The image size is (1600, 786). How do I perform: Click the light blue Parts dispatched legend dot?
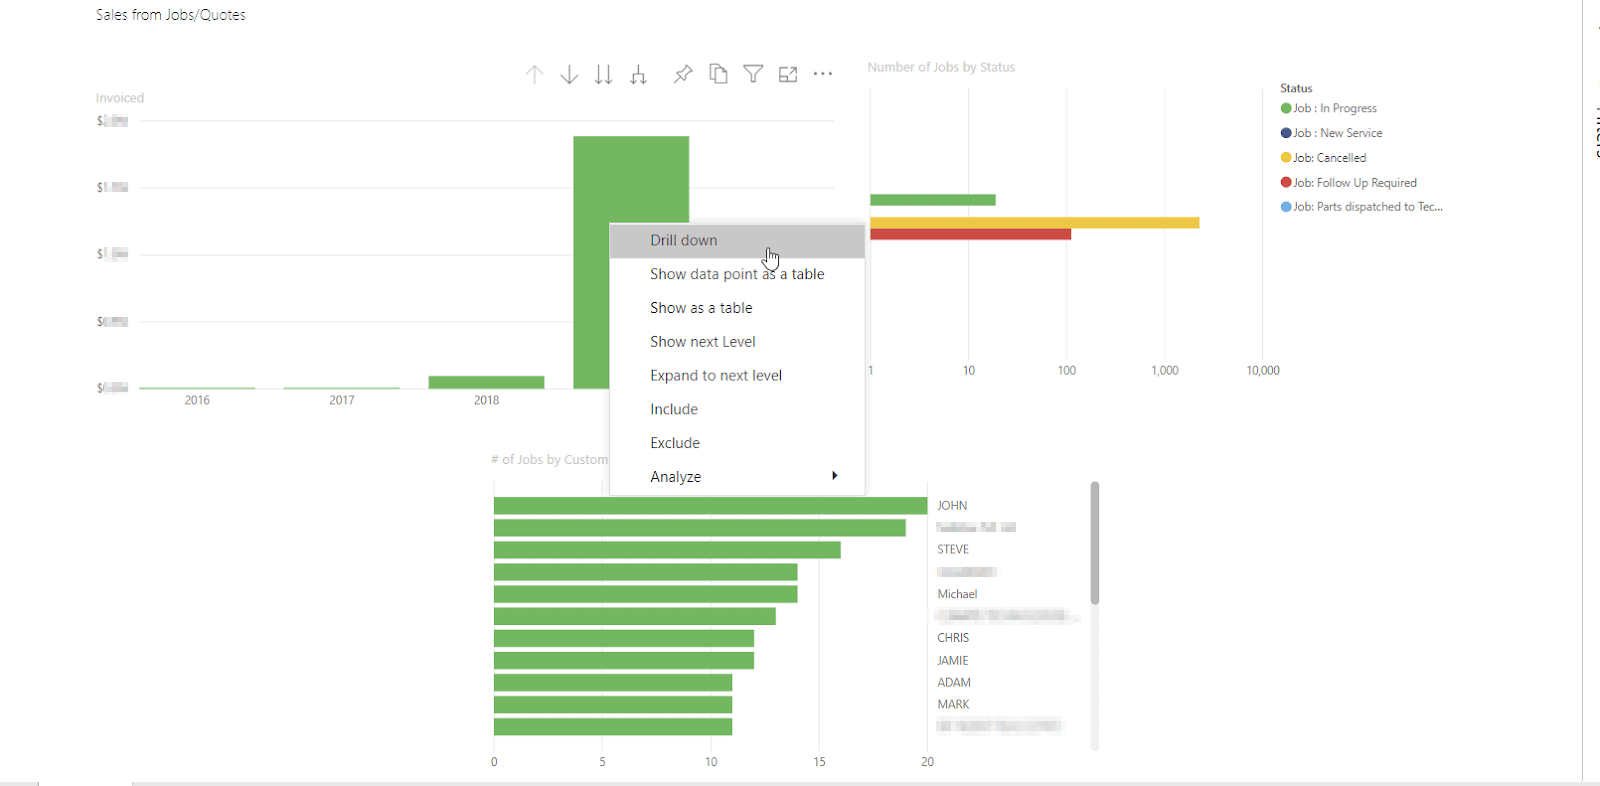[1286, 207]
